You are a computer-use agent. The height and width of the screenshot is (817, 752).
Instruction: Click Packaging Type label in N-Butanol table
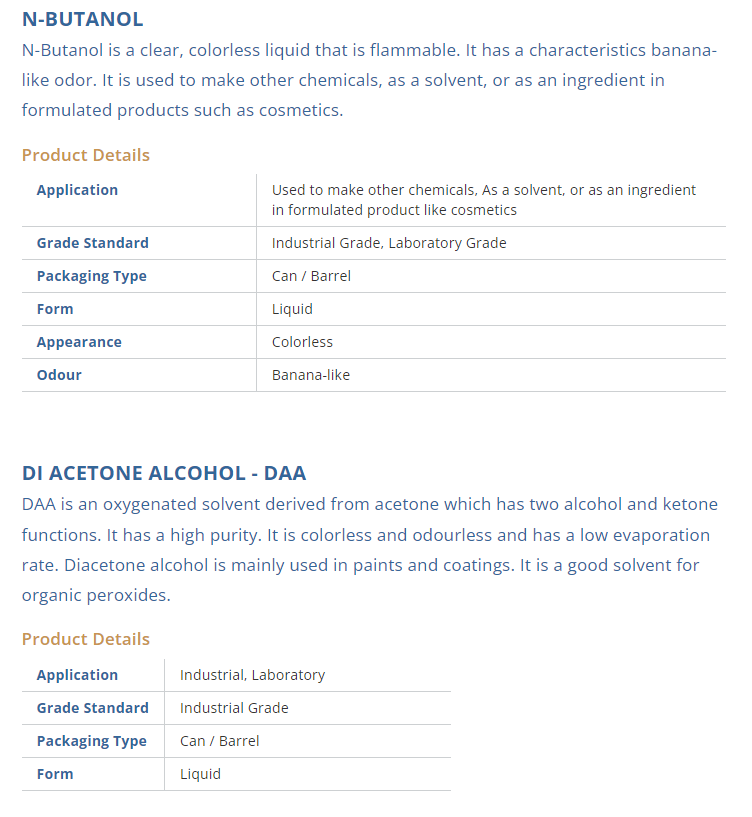[x=91, y=276]
